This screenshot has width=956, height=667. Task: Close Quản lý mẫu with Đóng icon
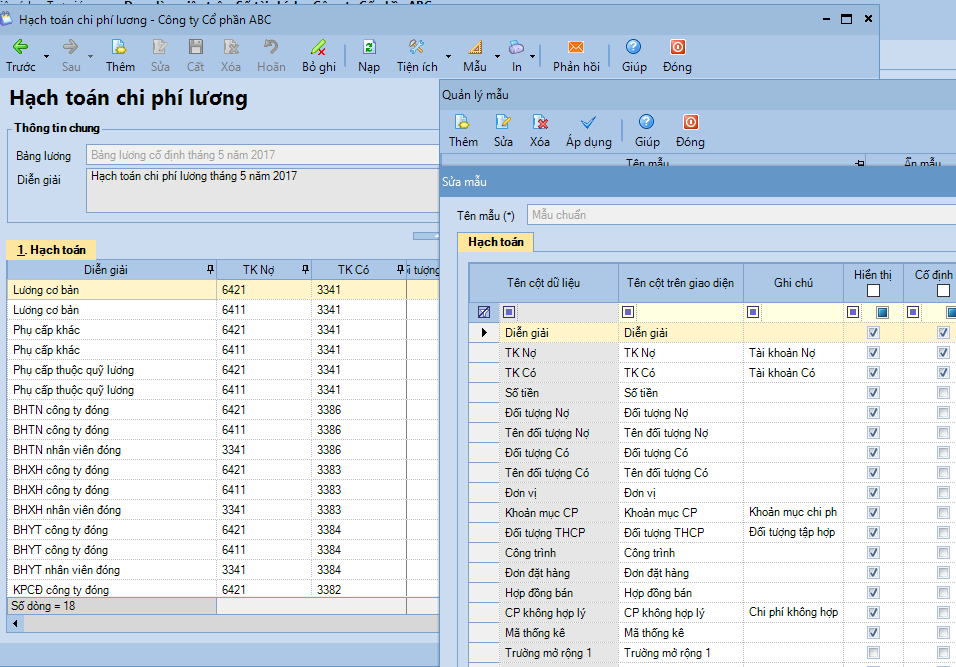690,123
